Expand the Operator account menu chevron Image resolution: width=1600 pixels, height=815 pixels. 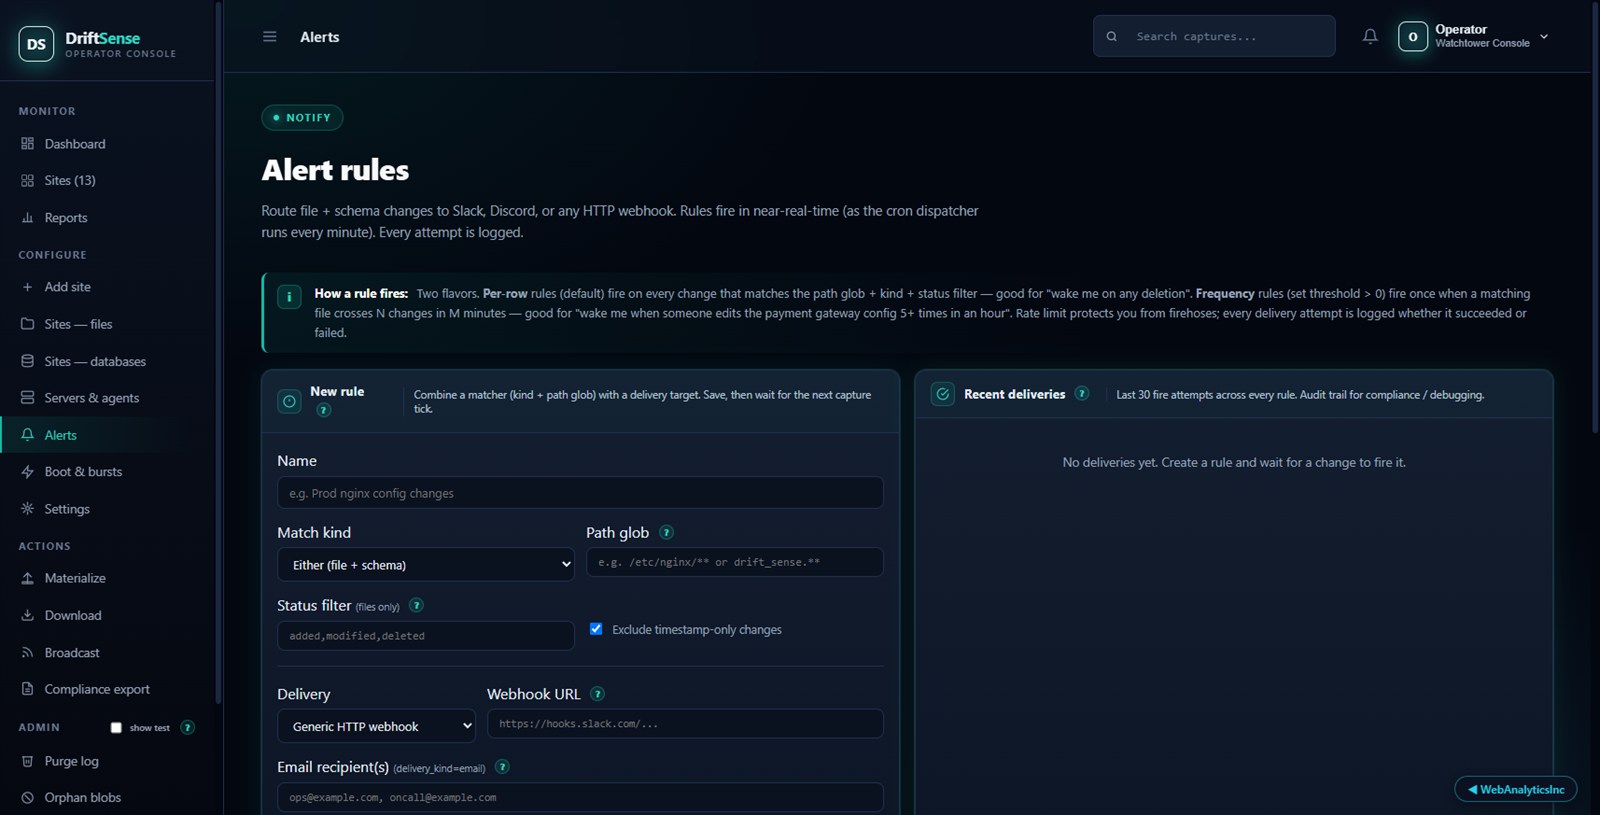pyautogui.click(x=1544, y=37)
